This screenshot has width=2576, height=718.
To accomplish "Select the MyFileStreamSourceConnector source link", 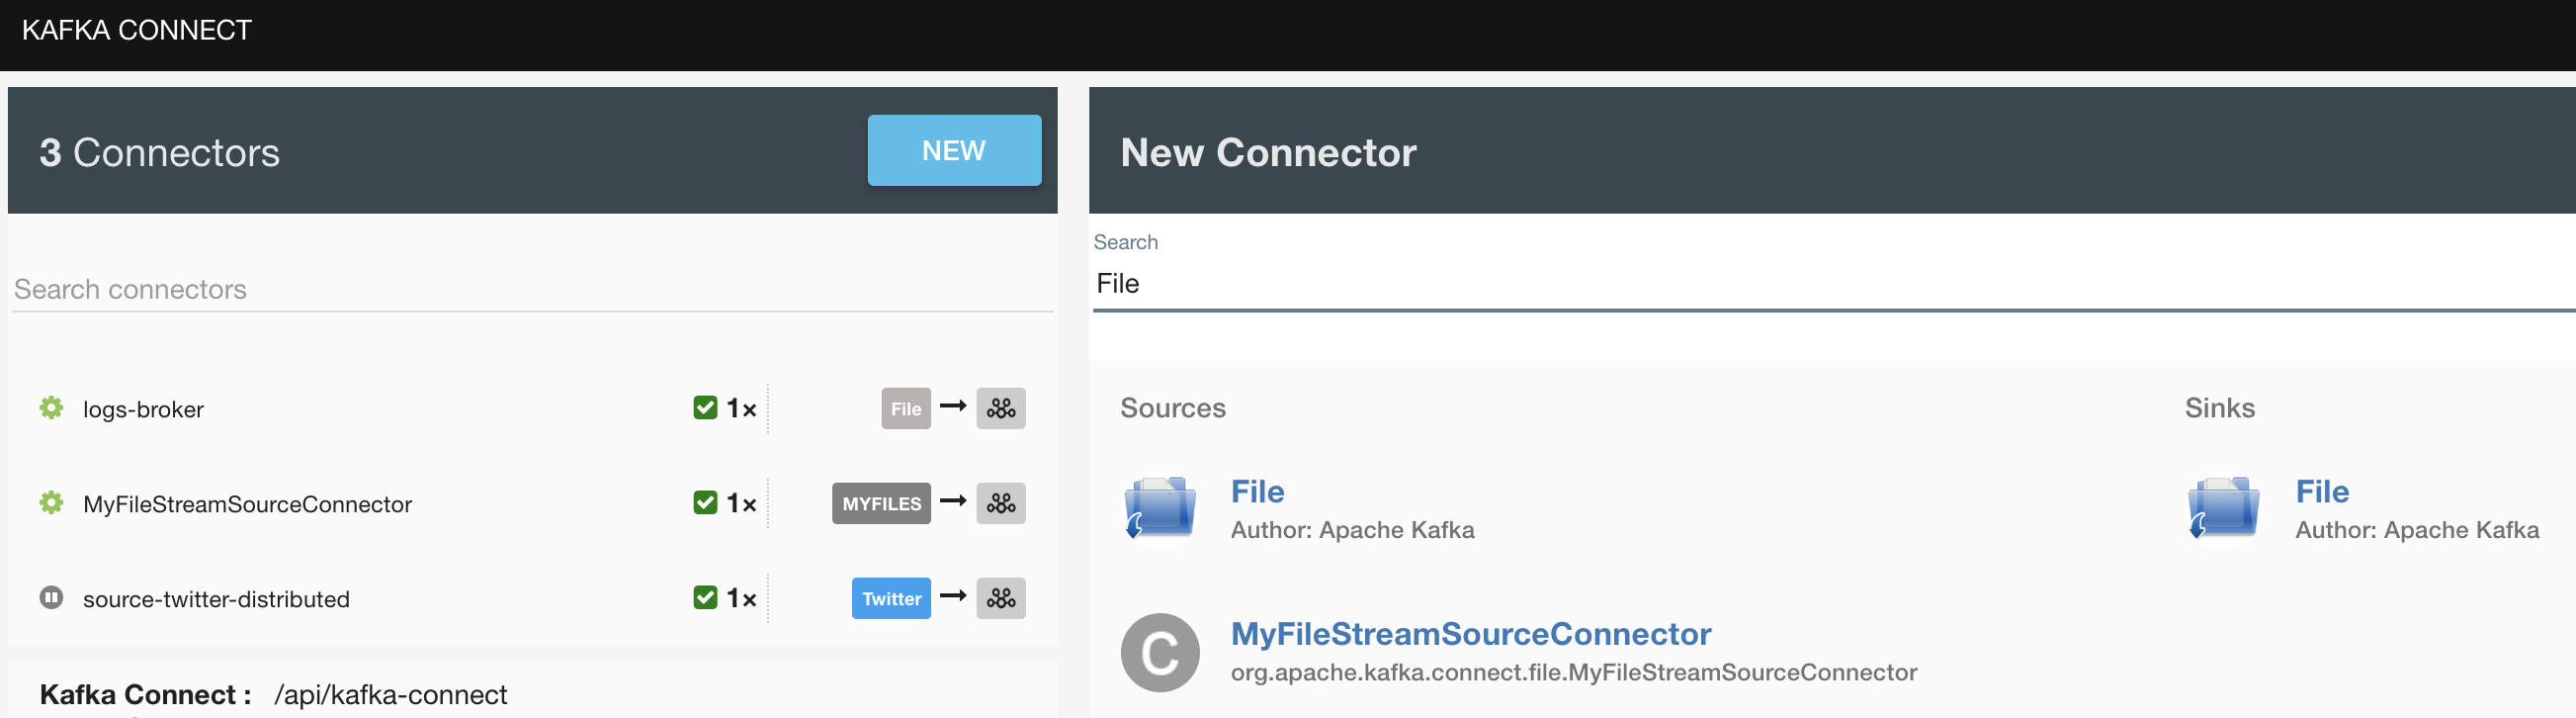I will [x=1470, y=634].
